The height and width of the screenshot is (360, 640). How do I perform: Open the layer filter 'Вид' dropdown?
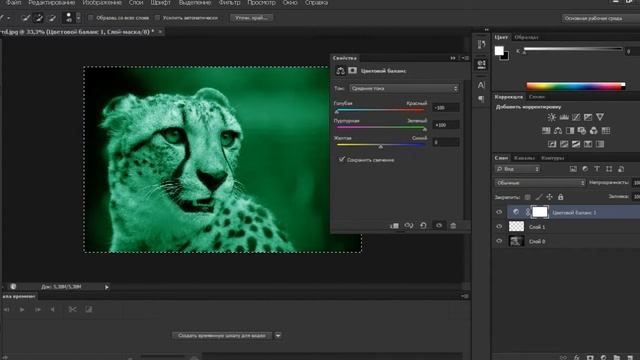pos(518,169)
